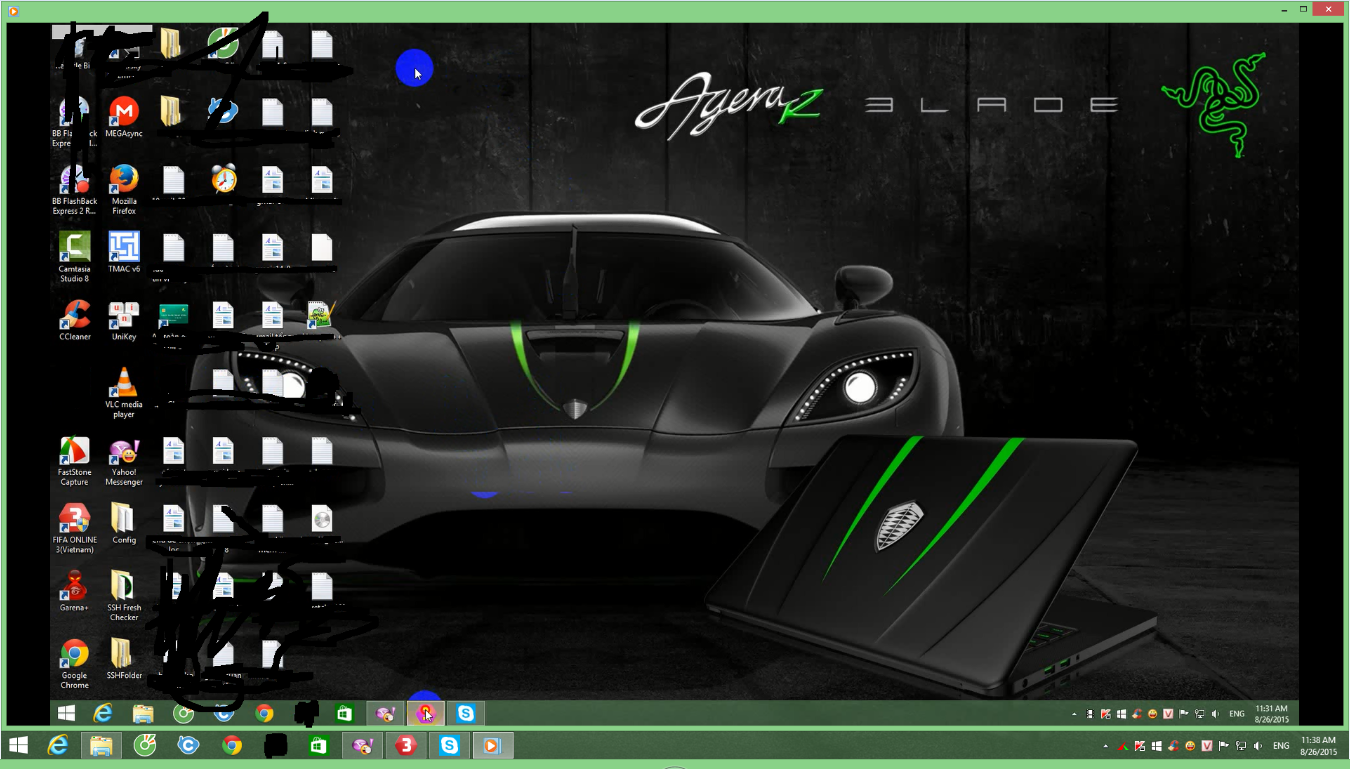
Task: Open the SSH Fresh Checker desktop shortcut
Action: 124,586
